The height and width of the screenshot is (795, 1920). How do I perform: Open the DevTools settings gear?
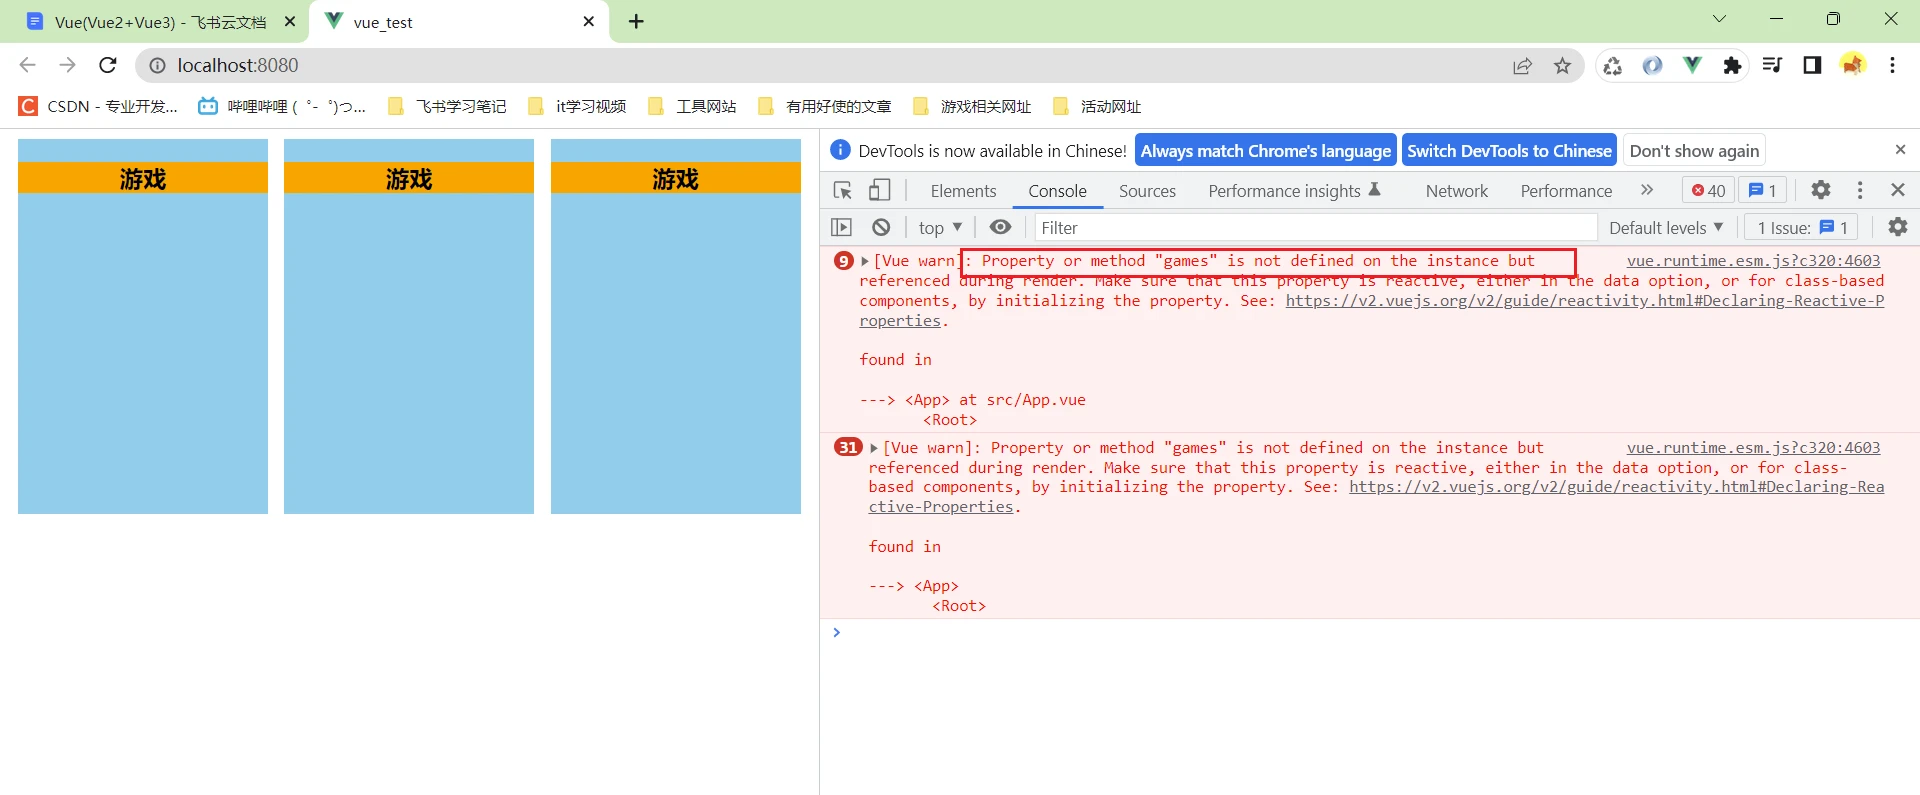1821,190
